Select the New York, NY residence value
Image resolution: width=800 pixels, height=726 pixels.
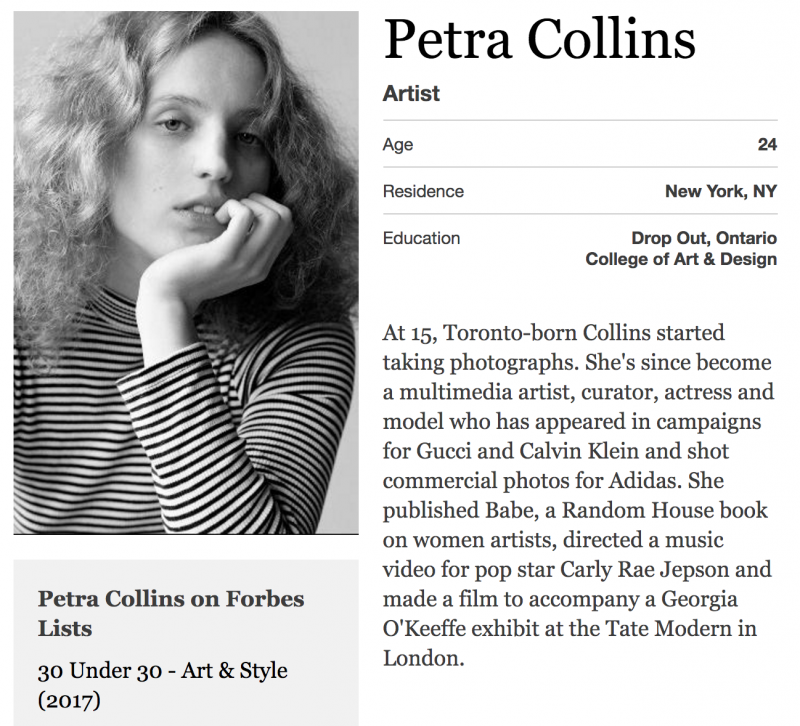pos(721,191)
